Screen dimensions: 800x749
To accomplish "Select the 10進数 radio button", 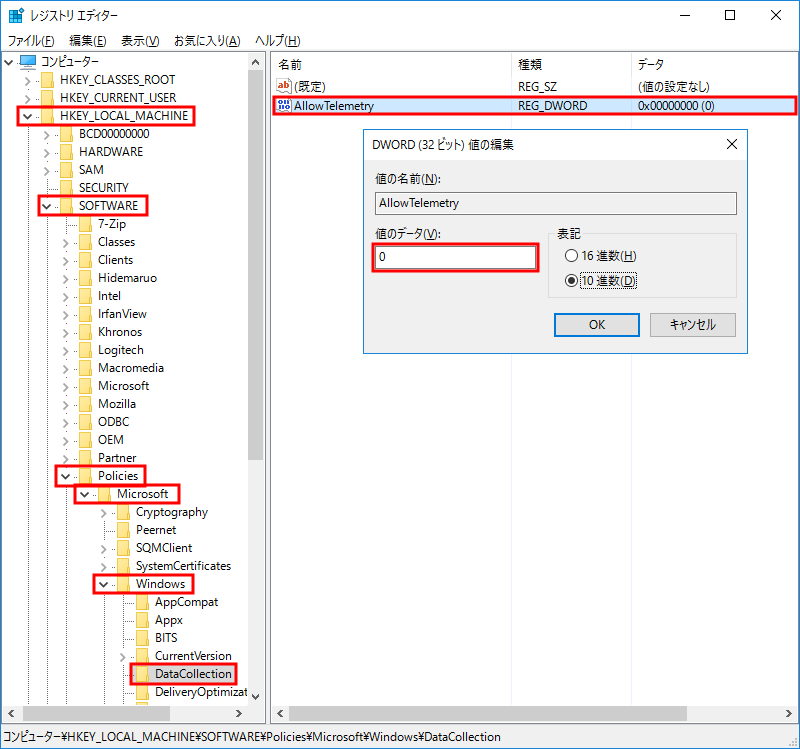I will point(571,279).
